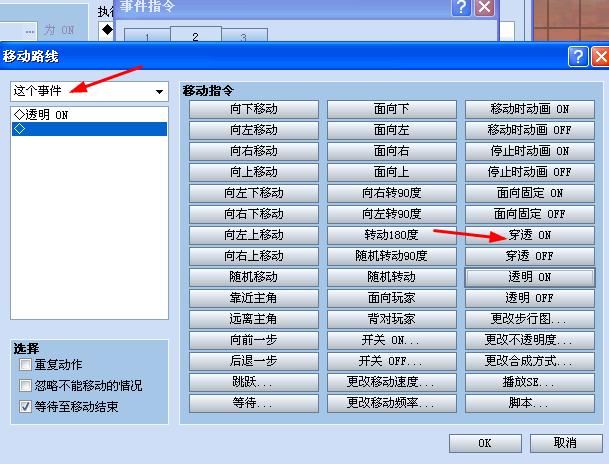609x464 pixels.
Task: Uncheck 等待至移动结束 checkbox
Action: tap(26, 407)
